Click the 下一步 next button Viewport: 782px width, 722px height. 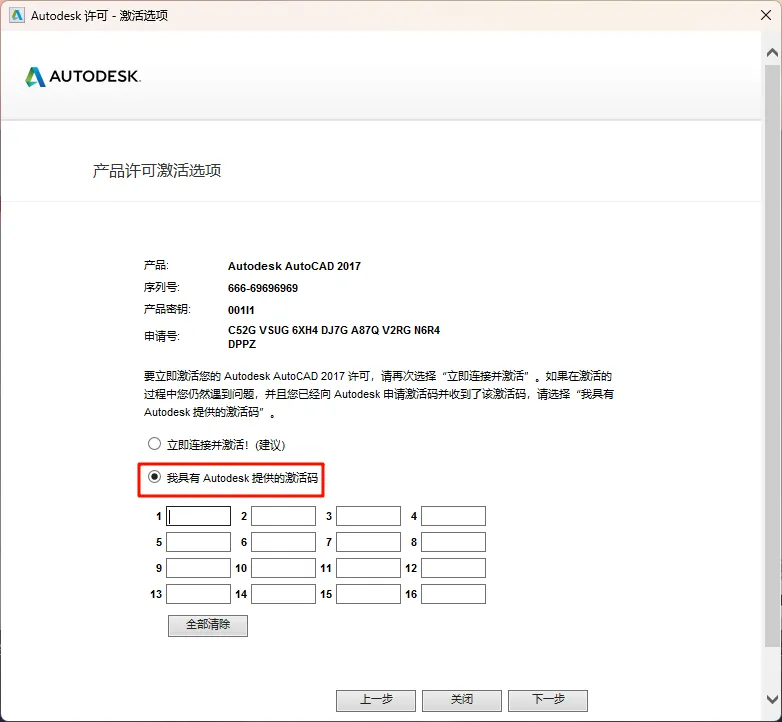[548, 700]
